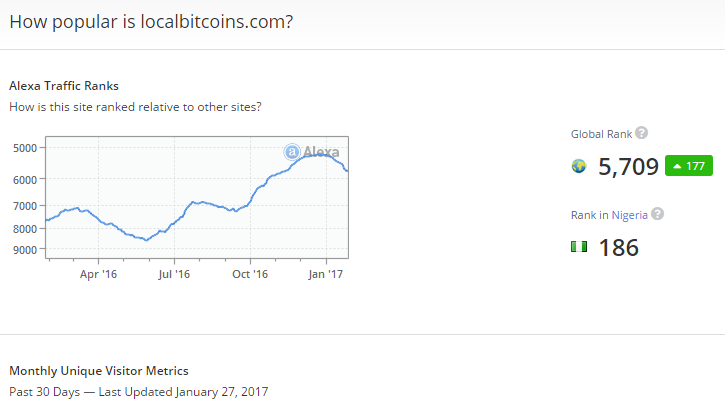Click the Oct '16 label on chart axis
The image size is (725, 415).
tap(250, 273)
